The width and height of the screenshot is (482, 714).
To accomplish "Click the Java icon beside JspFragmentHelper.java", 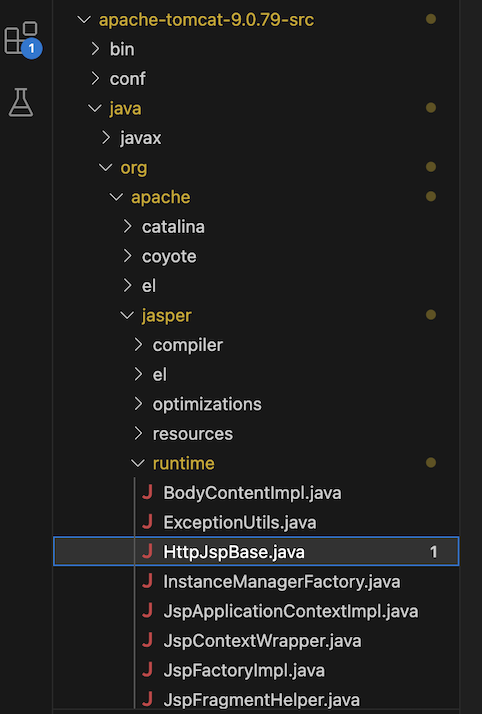I will coord(147,700).
